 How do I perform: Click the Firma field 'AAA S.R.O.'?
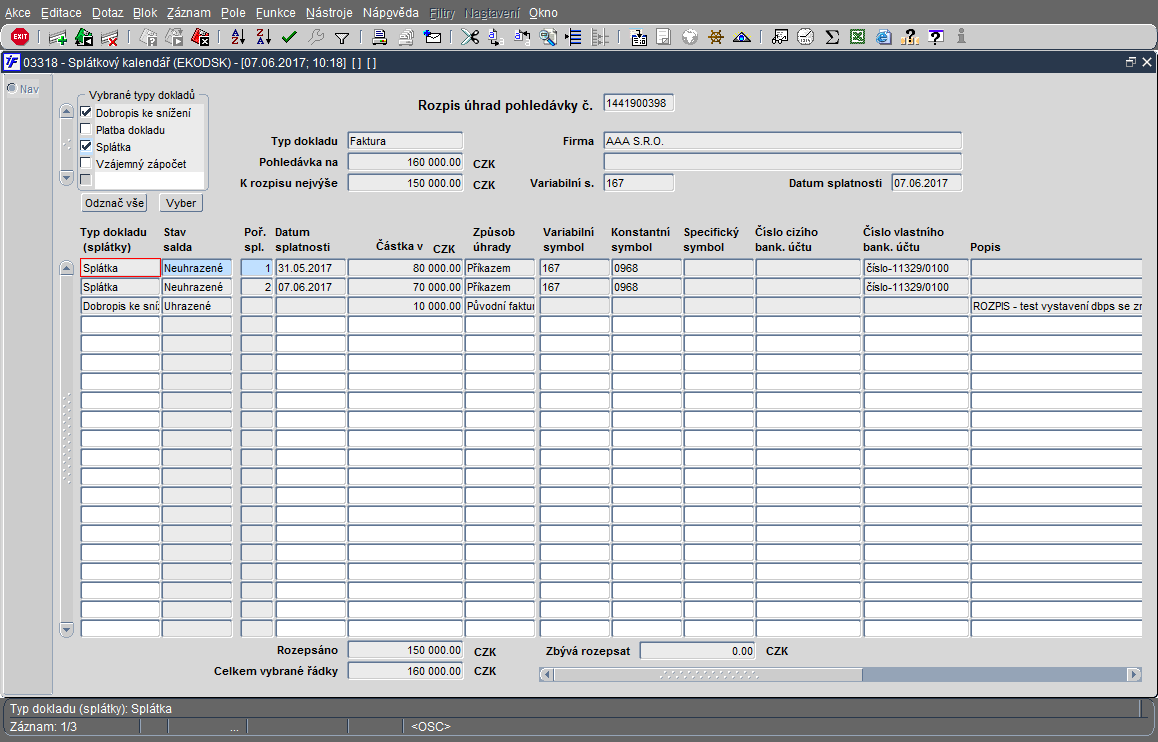click(x=783, y=141)
